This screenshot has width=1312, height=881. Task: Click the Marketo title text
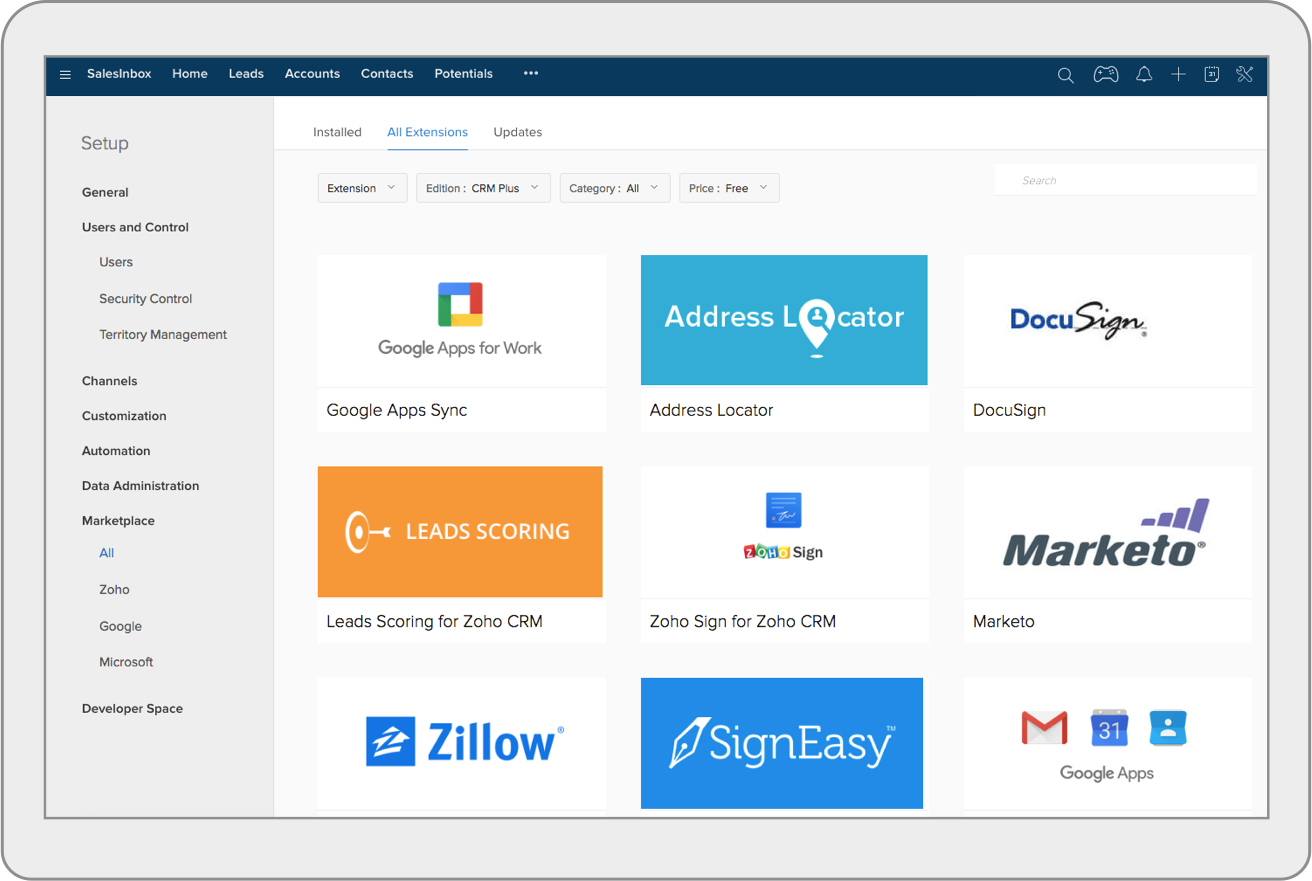[1004, 621]
